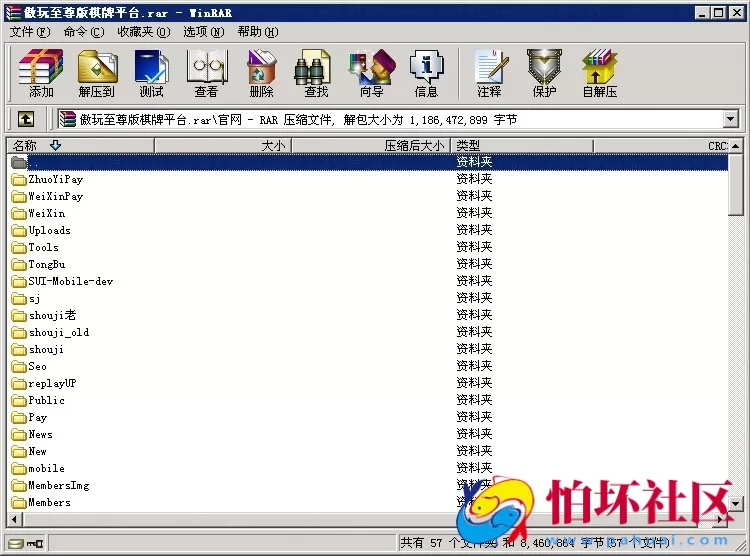Click the SFX (自解压) toolbar icon
Viewport: 750px width, 556px height.
pos(600,73)
